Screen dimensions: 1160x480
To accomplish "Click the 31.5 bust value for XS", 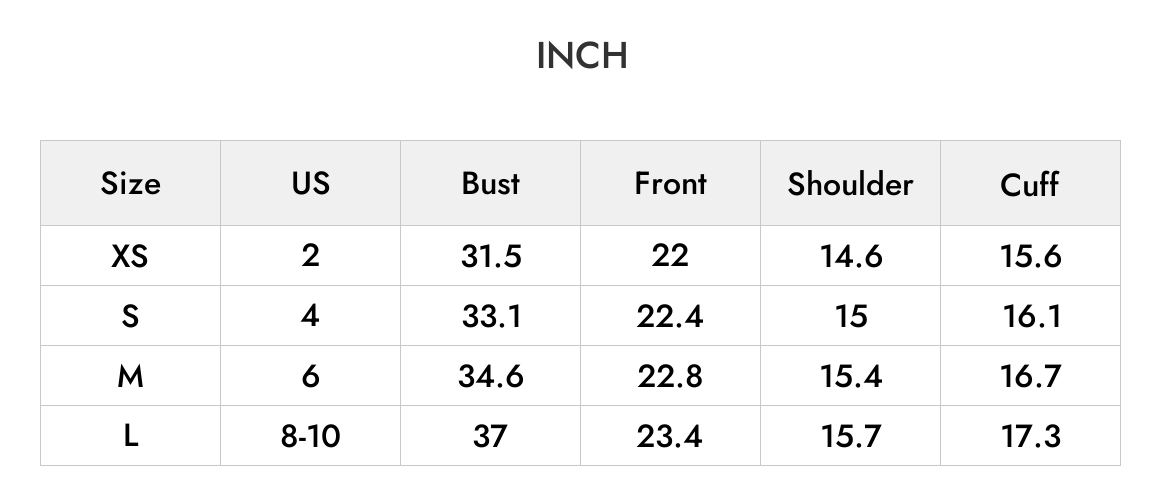I will 491,256.
